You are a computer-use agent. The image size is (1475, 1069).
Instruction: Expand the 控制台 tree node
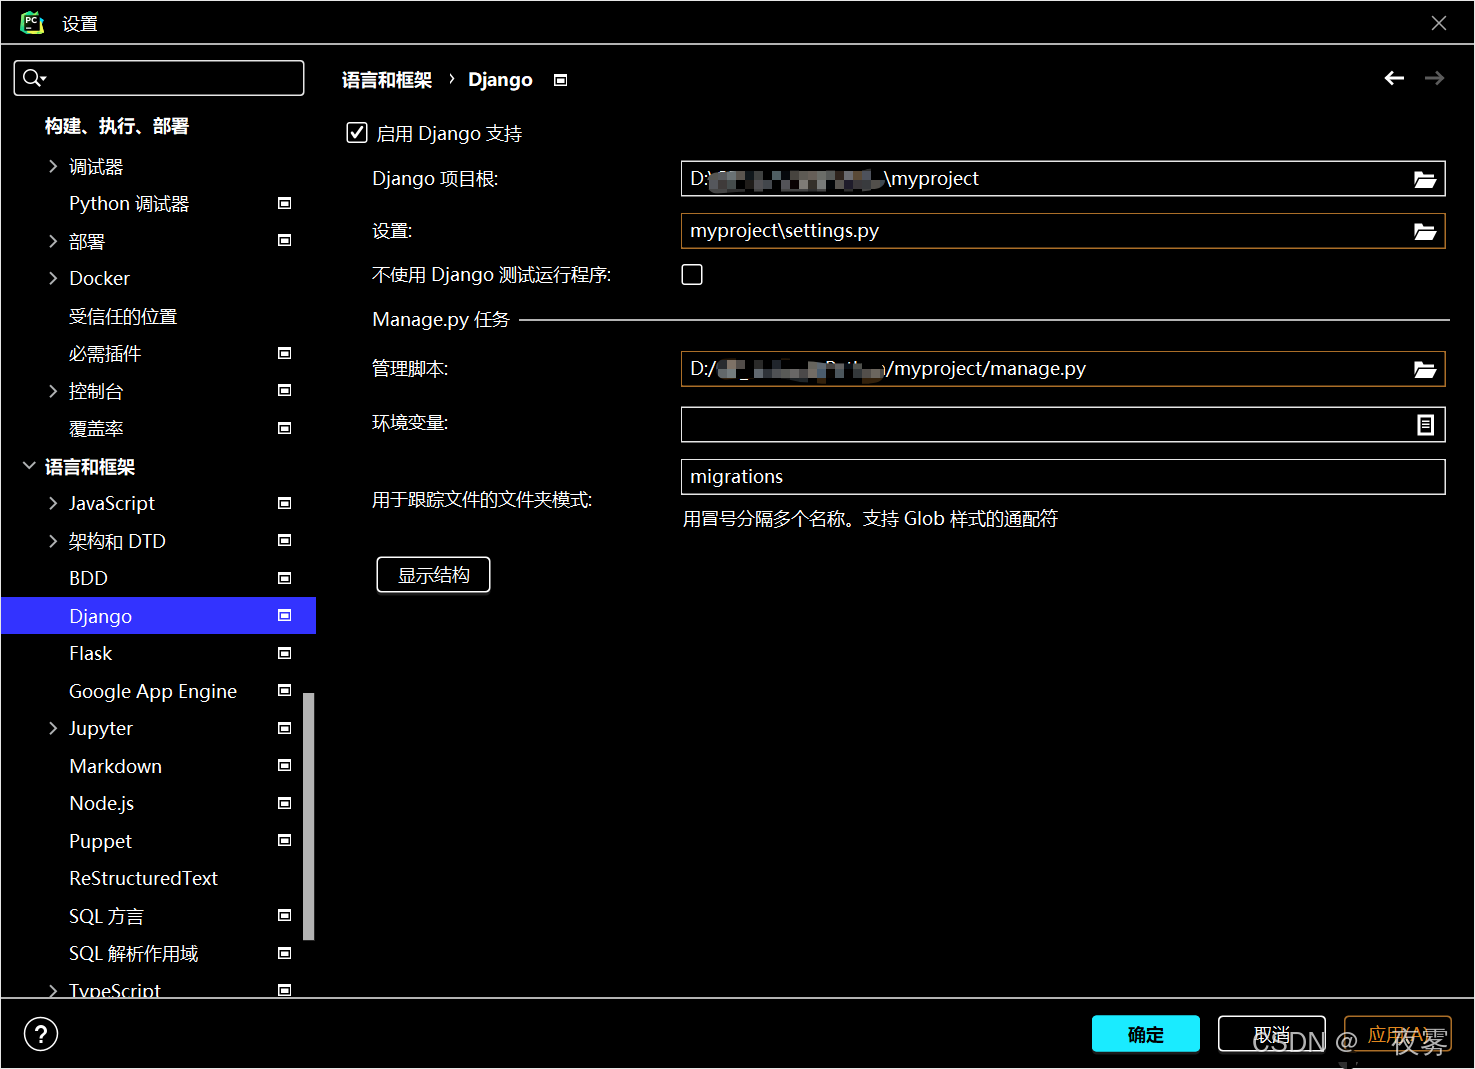pyautogui.click(x=53, y=391)
